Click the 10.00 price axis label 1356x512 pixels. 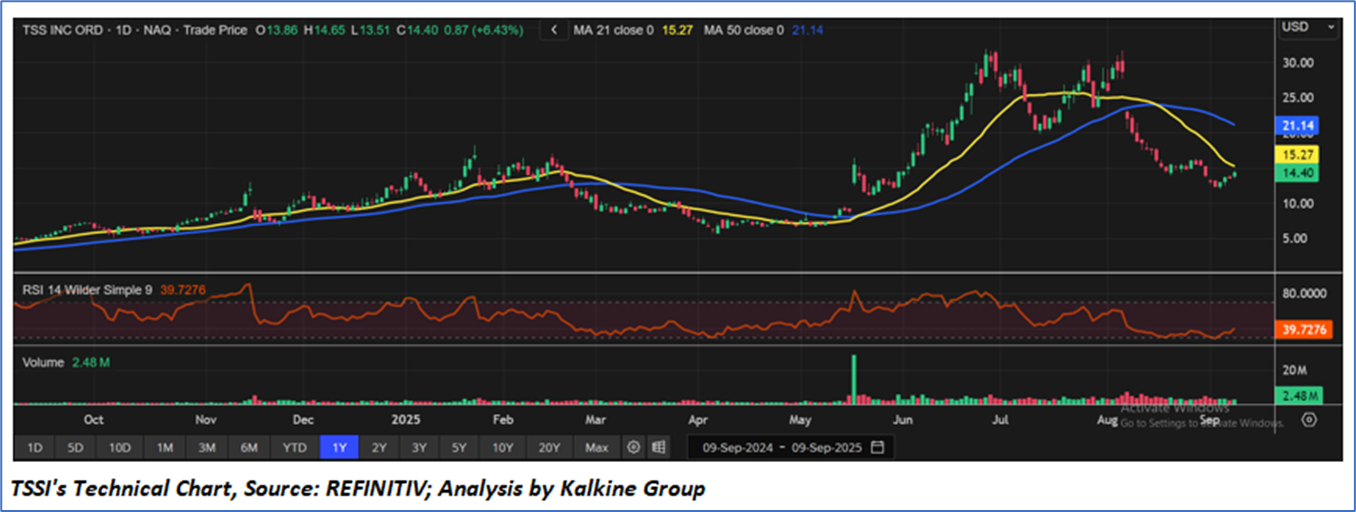pyautogui.click(x=1300, y=203)
